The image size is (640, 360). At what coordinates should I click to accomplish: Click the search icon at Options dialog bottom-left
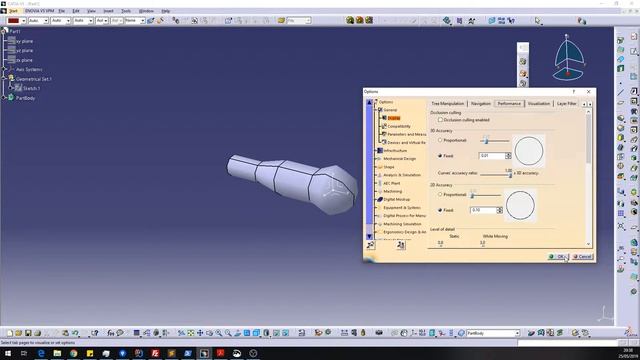pos(370,244)
